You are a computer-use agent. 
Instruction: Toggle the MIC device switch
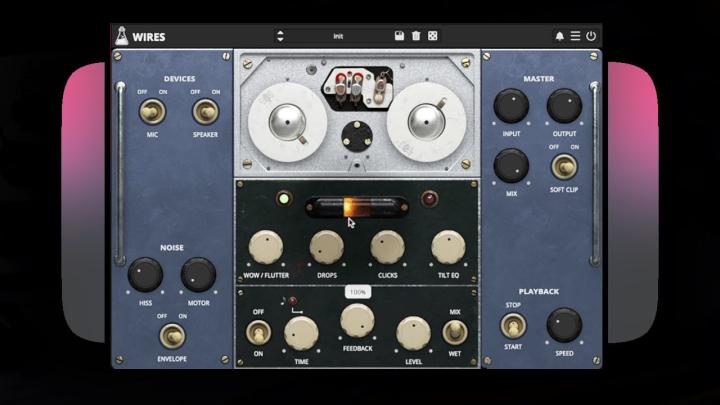coord(152,112)
